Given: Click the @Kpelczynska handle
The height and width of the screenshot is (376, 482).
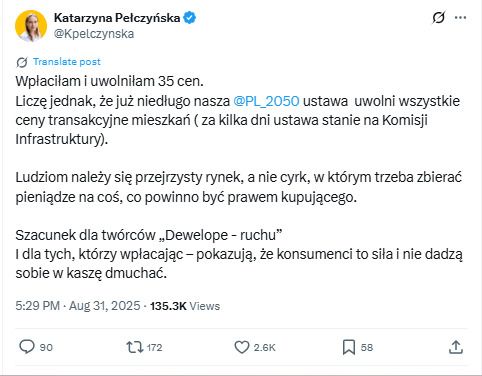Looking at the screenshot, I should click(x=94, y=34).
